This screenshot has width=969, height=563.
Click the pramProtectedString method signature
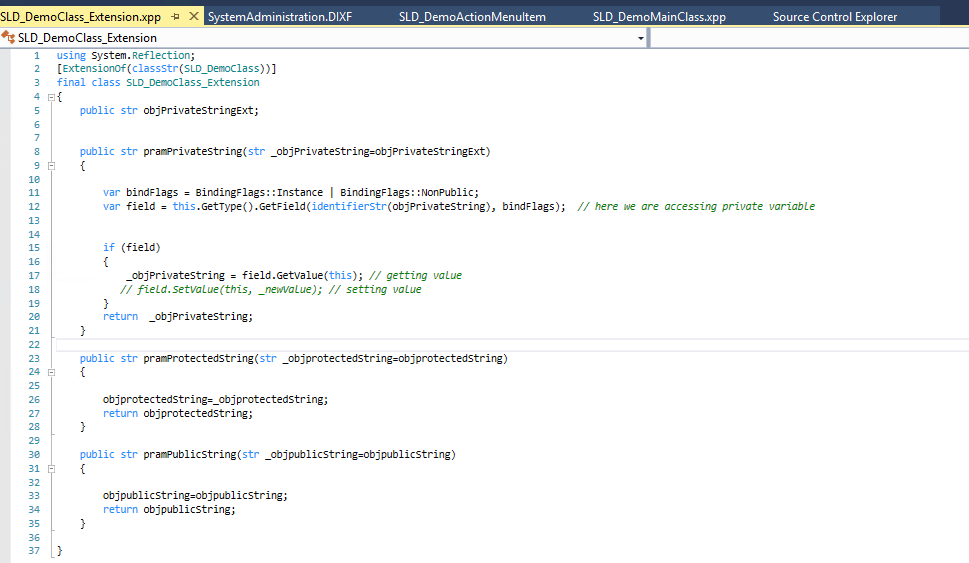[294, 358]
